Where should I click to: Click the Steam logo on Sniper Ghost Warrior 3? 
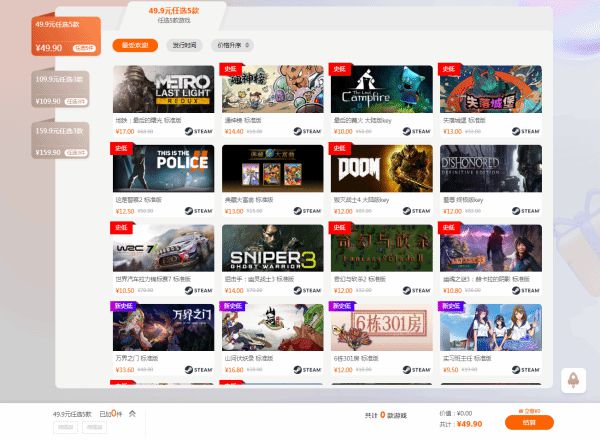point(307,290)
